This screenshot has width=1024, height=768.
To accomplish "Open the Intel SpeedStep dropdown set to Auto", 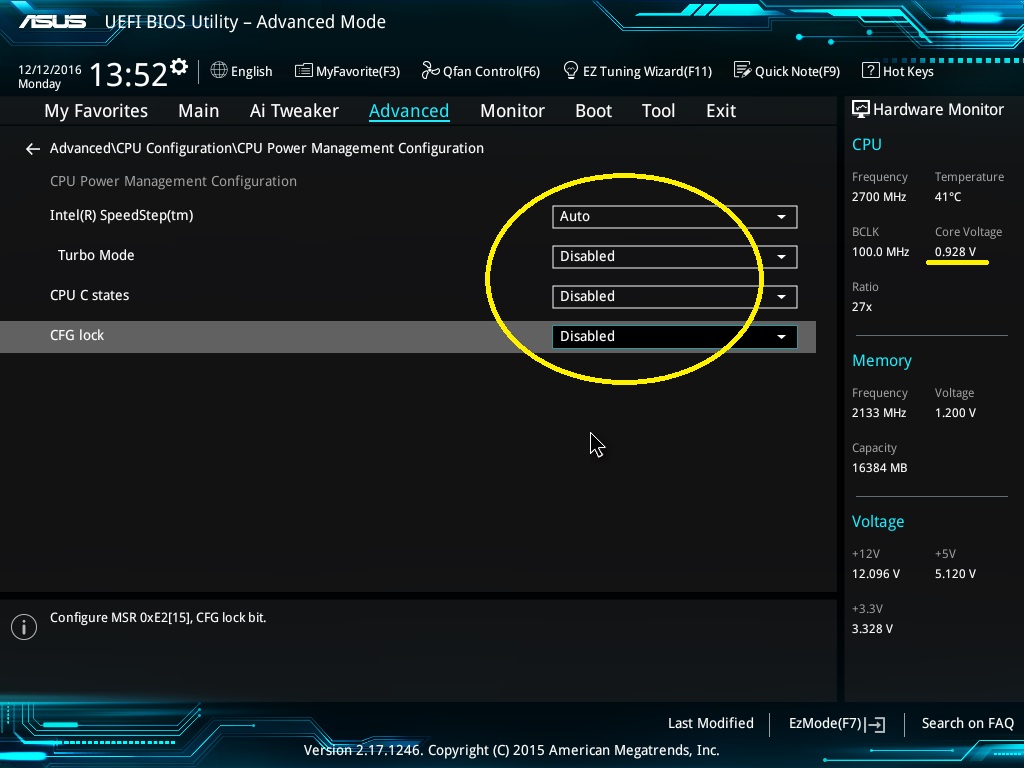I will pos(674,217).
